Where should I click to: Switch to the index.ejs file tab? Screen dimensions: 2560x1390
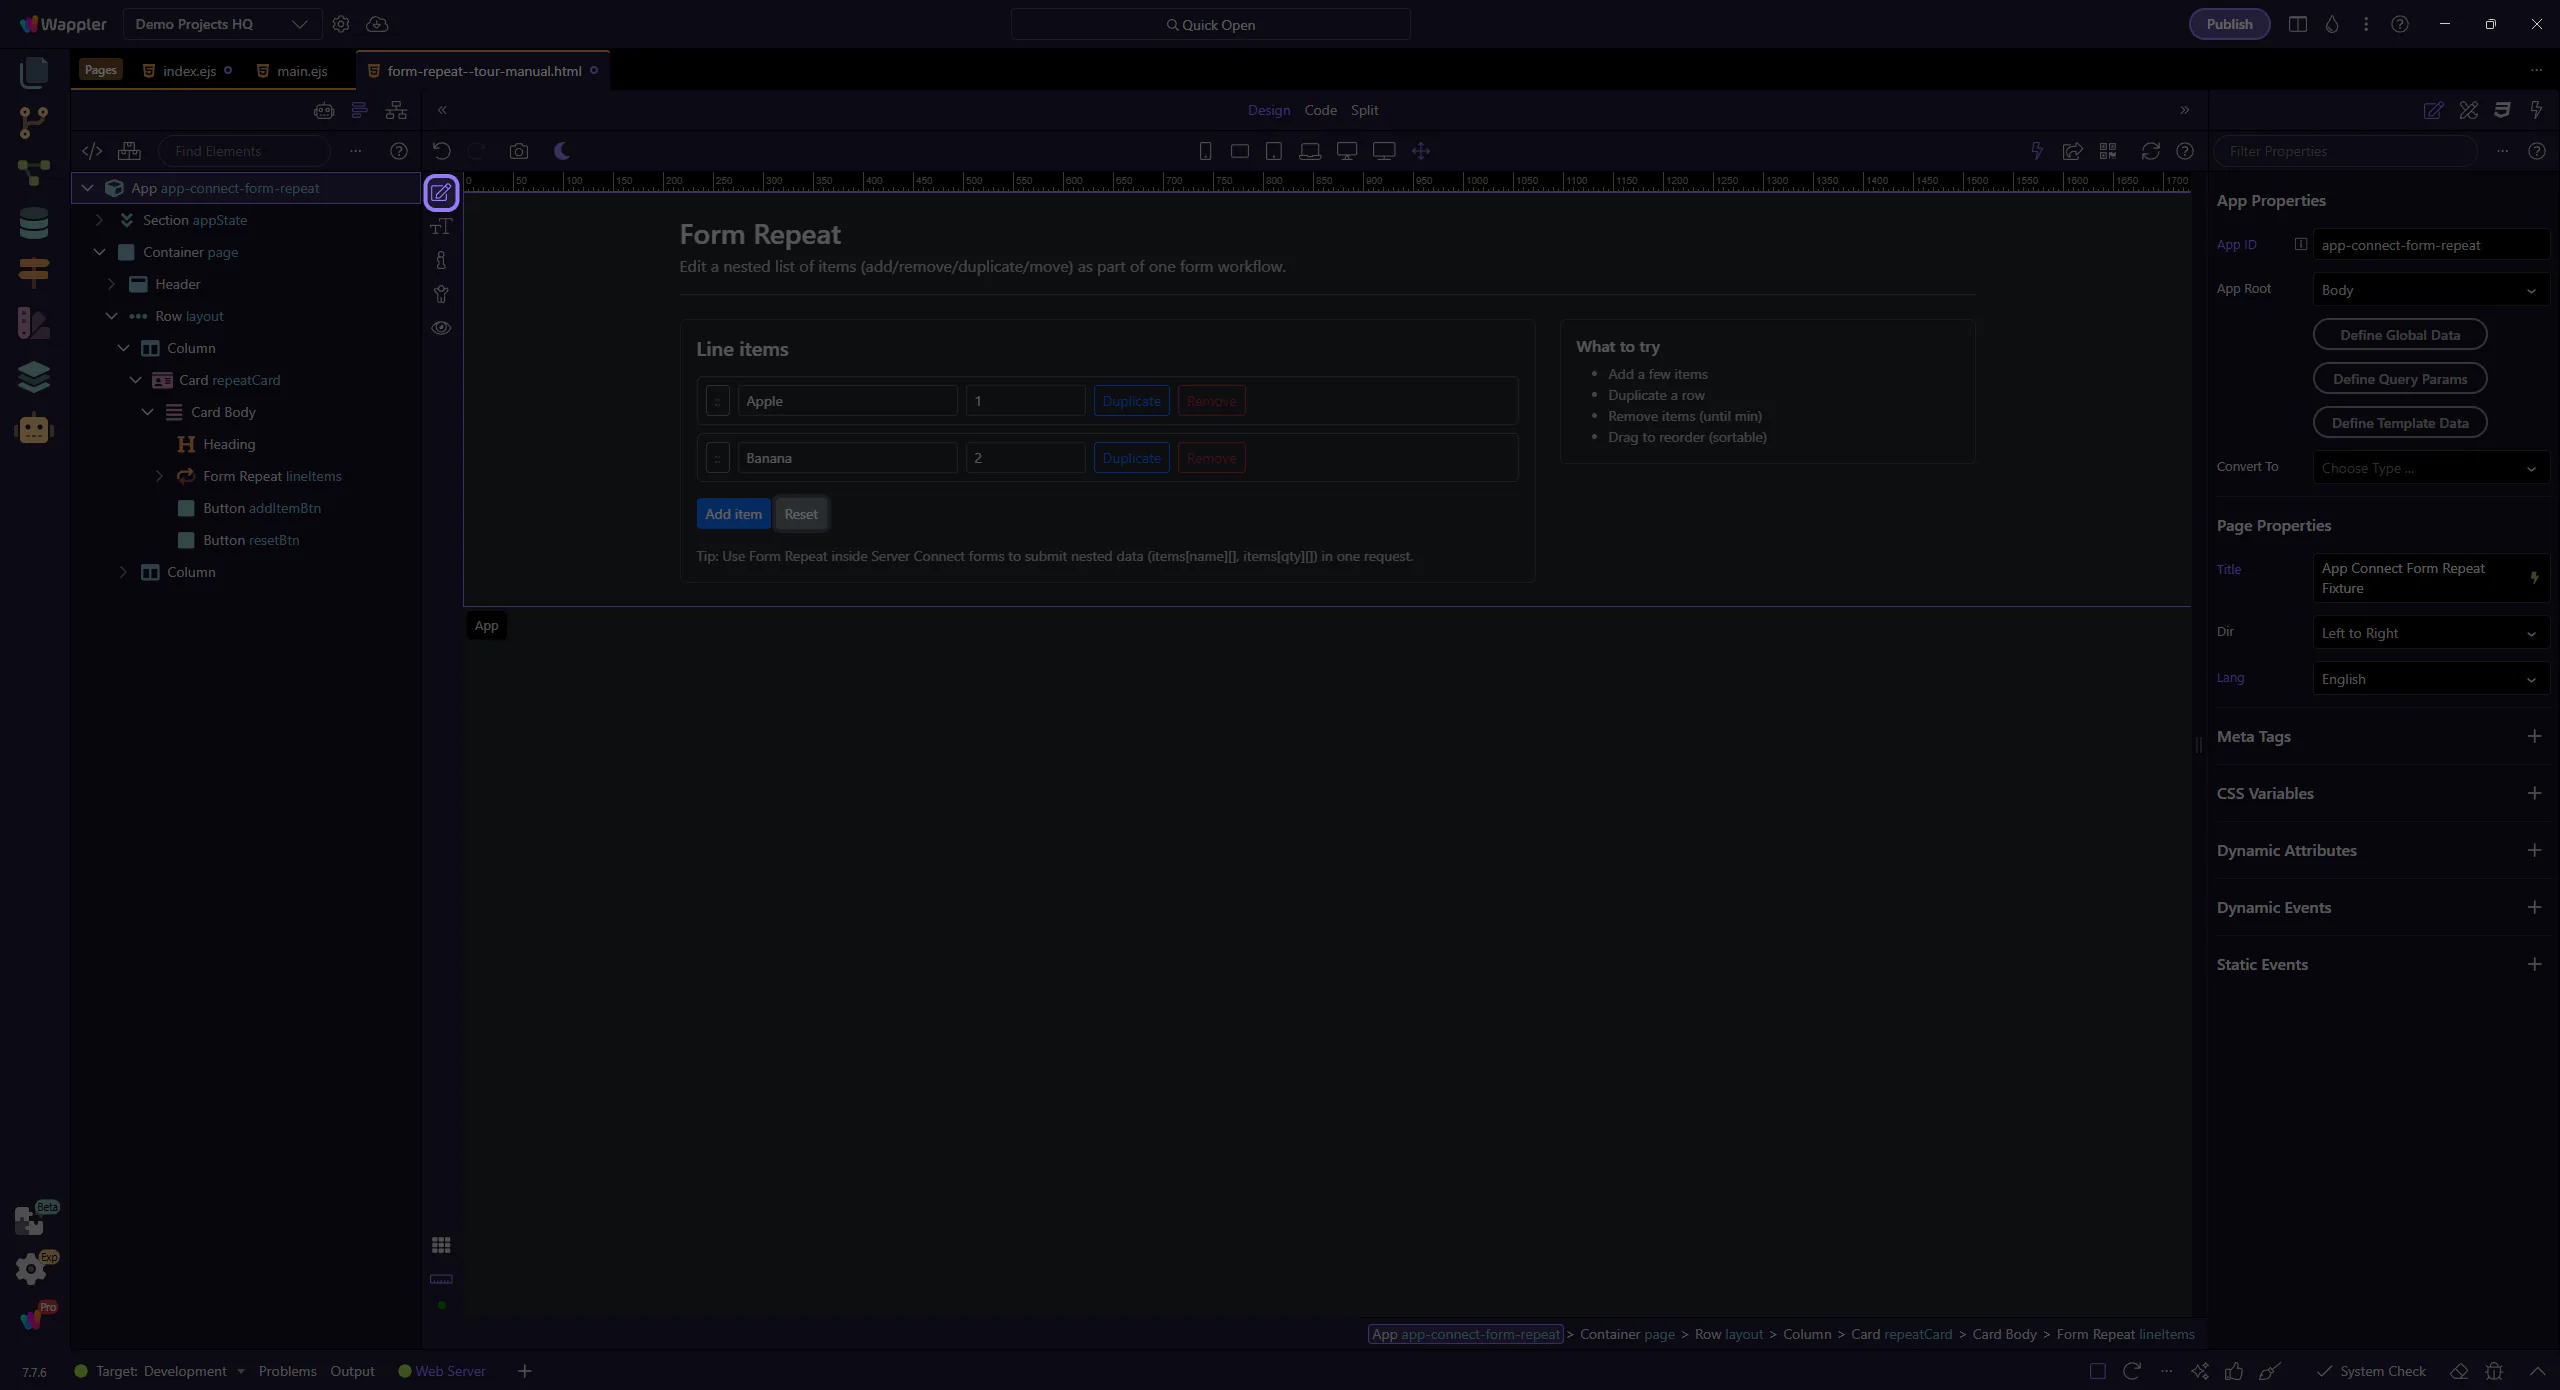click(x=189, y=71)
